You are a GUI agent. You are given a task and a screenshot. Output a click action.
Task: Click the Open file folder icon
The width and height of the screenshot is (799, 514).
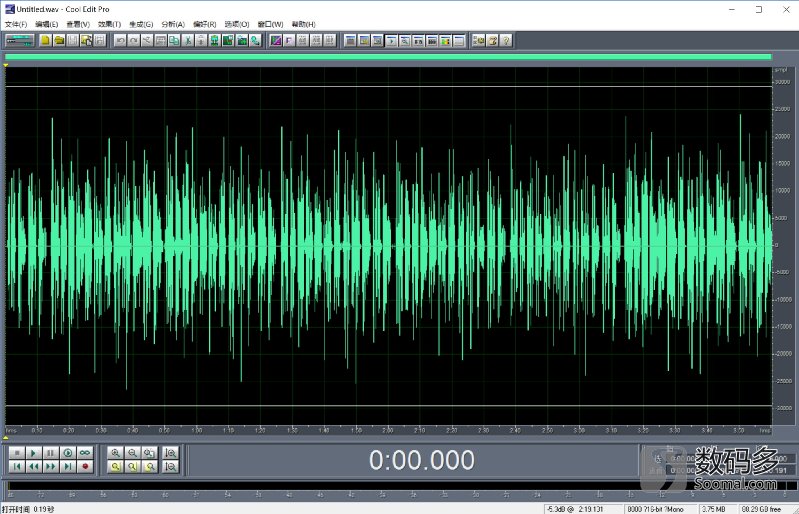coord(59,41)
